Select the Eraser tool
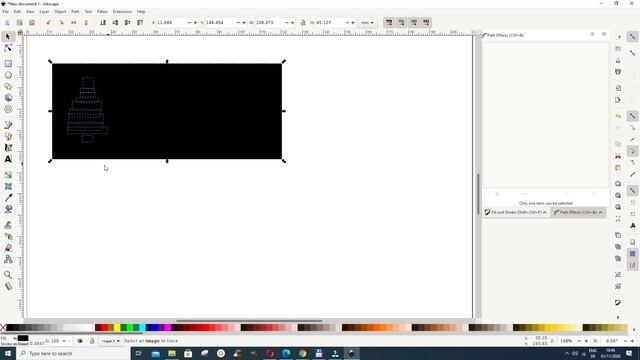 click(8, 248)
